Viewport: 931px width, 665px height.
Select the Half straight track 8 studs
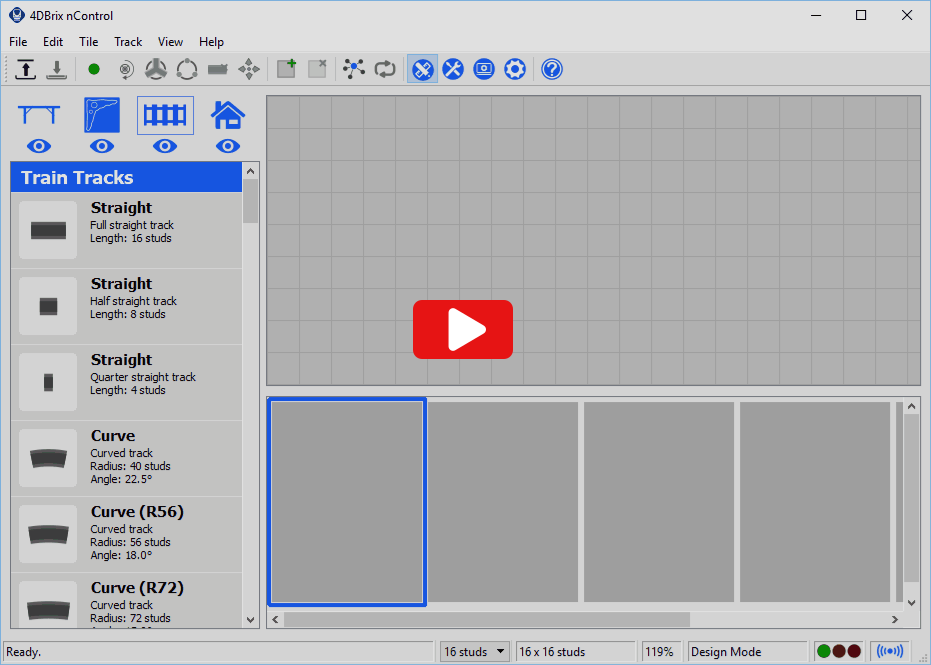tap(126, 306)
